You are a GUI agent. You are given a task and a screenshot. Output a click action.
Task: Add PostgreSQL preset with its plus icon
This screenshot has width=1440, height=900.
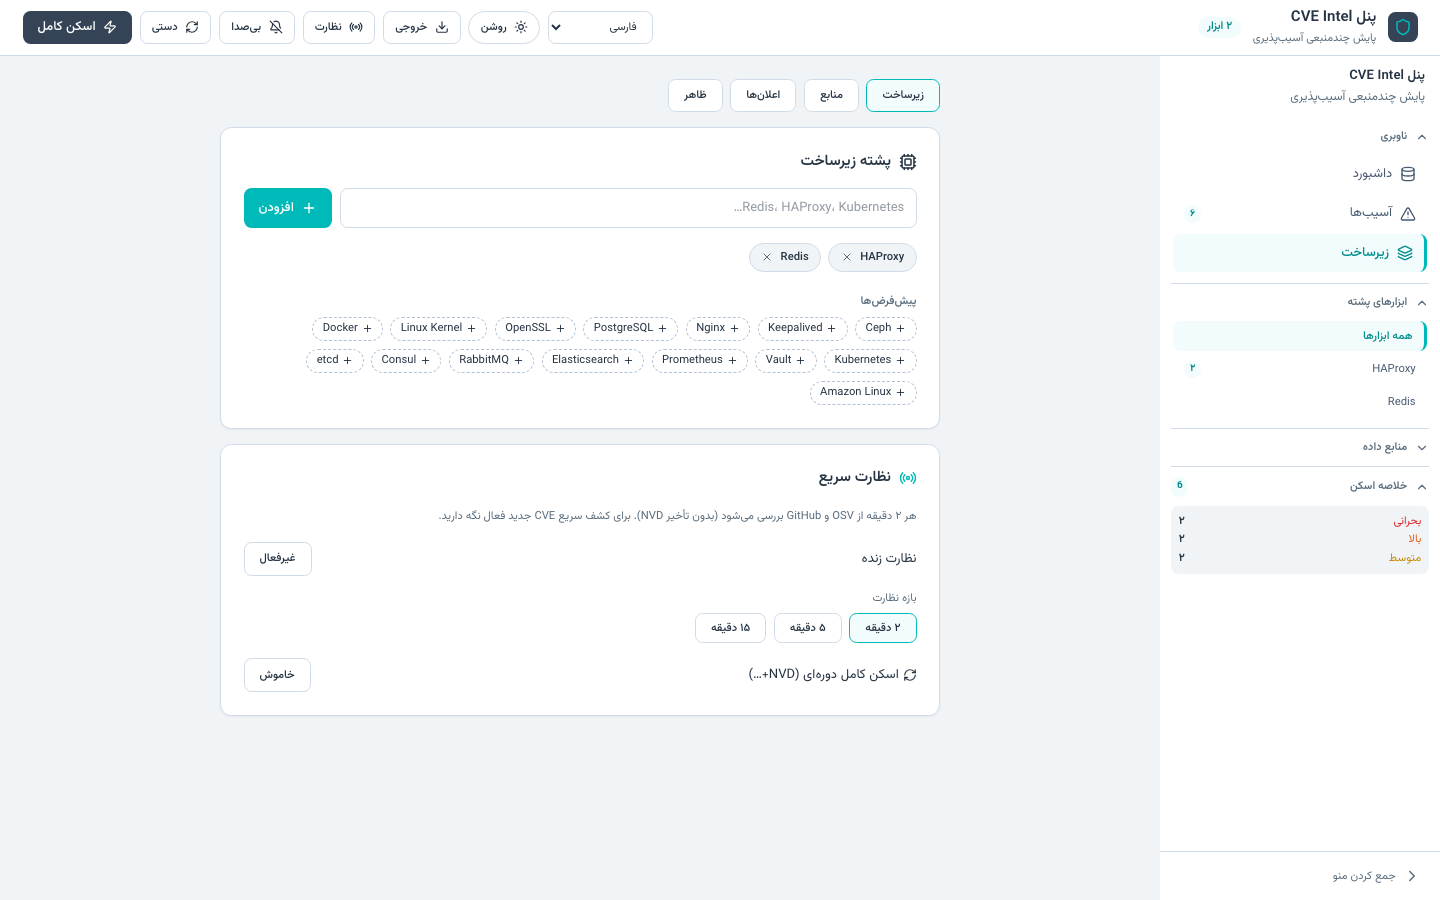662,328
